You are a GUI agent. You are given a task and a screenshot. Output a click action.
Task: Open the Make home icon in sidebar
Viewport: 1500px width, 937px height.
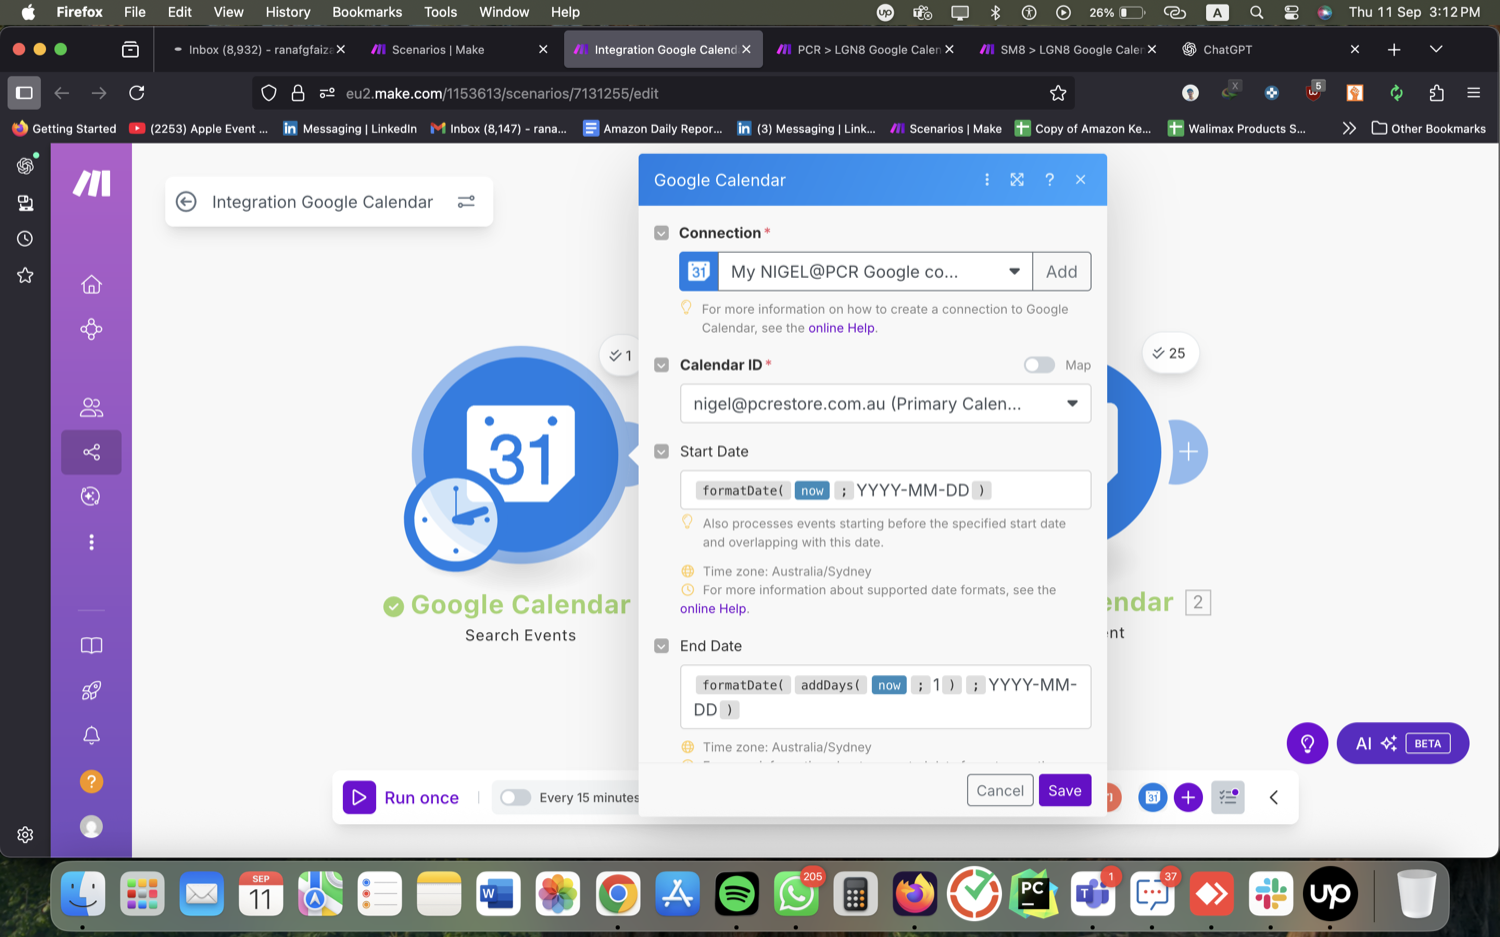[91, 285]
